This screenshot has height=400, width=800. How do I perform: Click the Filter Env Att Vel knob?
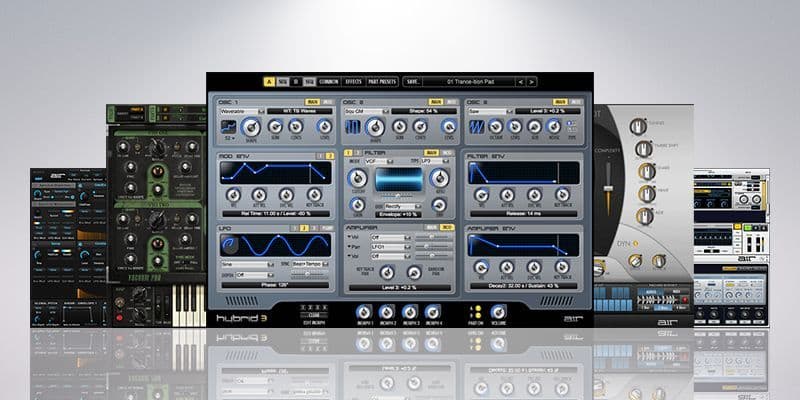[x=507, y=194]
